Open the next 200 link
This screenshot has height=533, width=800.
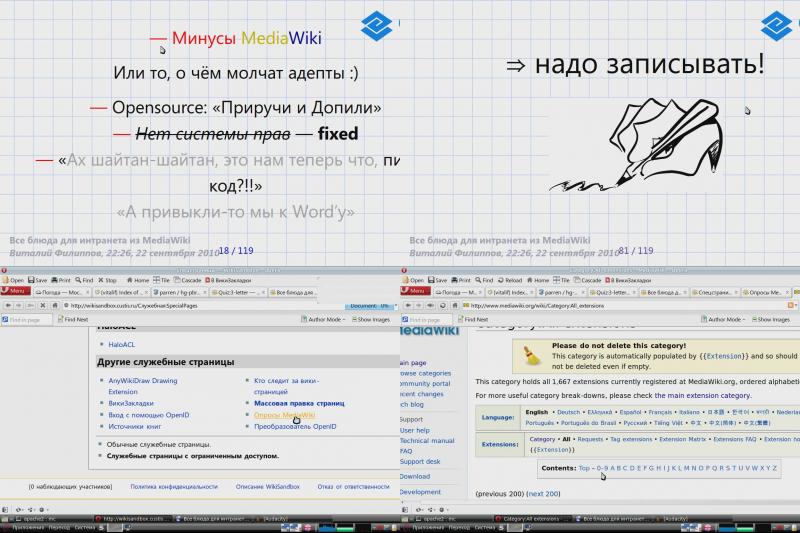point(543,494)
